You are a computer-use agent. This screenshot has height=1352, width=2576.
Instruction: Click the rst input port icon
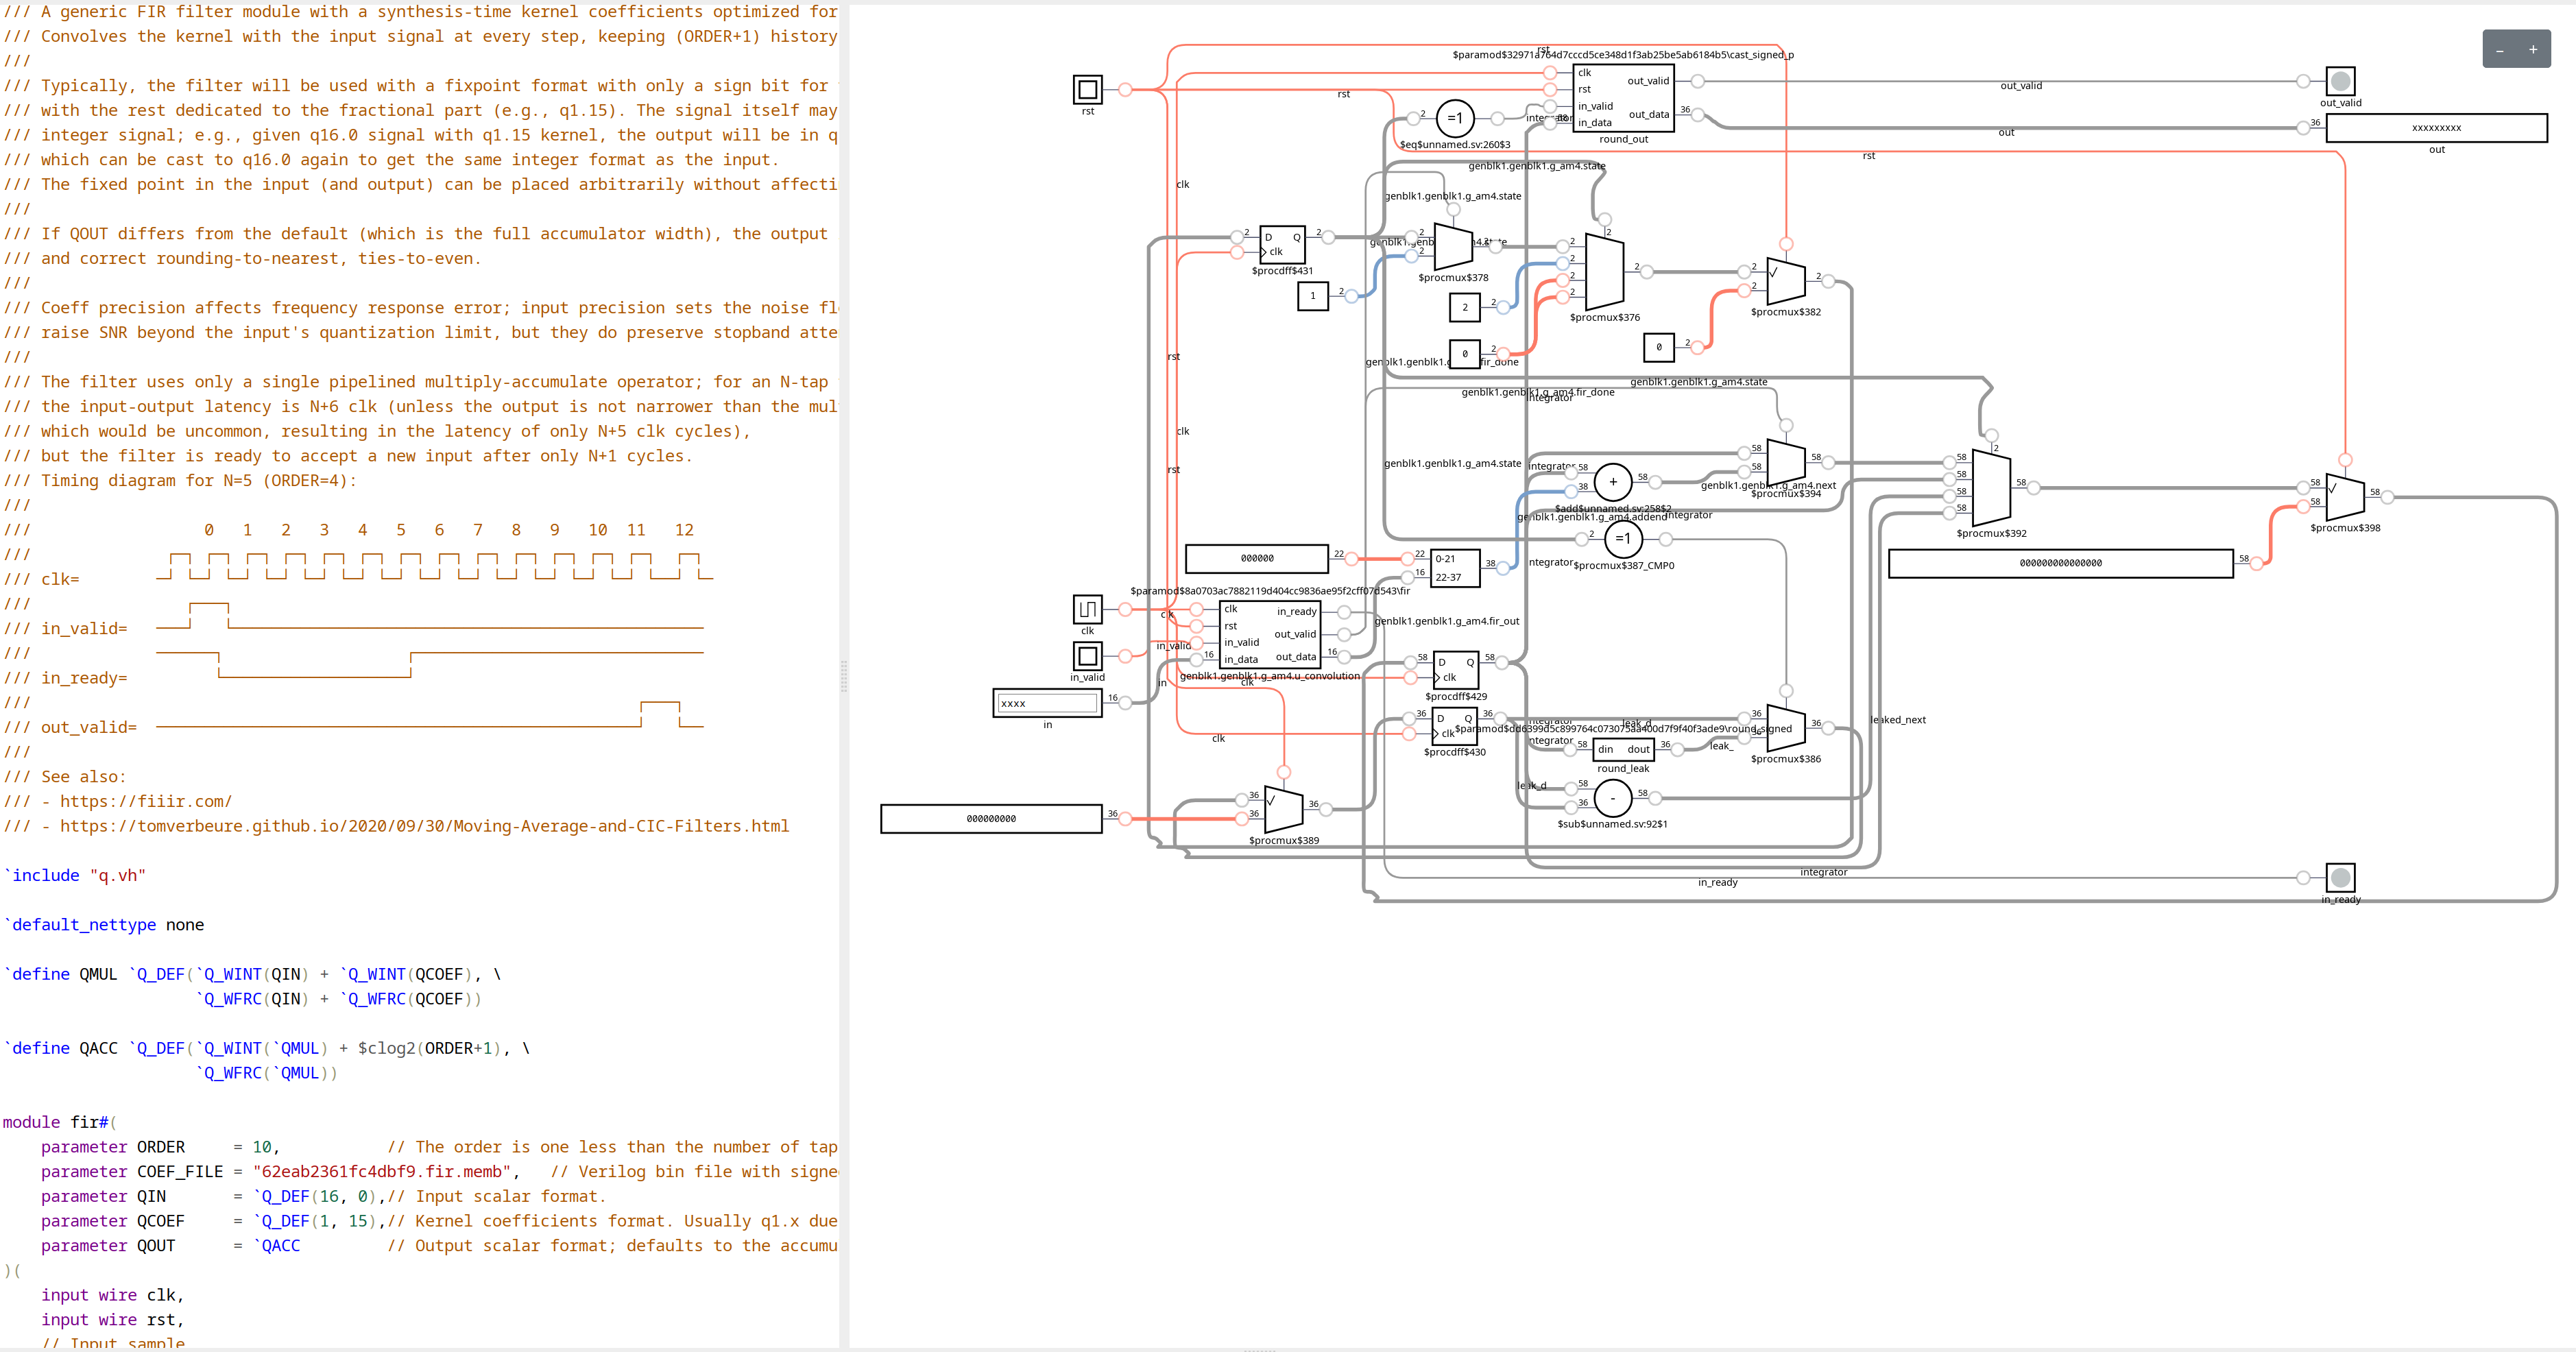[1087, 89]
